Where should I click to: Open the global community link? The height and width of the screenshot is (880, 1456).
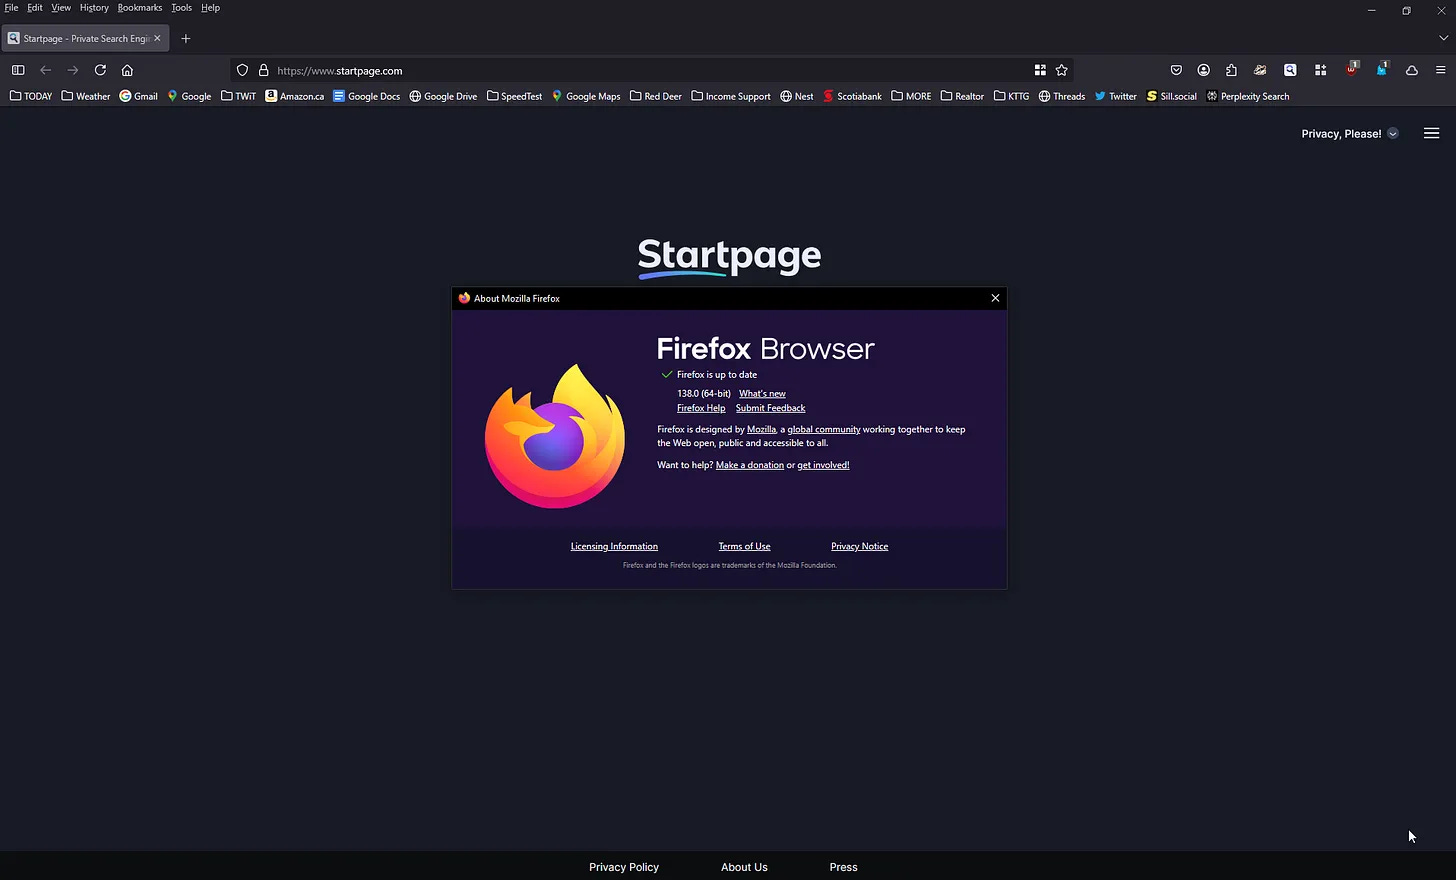click(x=824, y=430)
